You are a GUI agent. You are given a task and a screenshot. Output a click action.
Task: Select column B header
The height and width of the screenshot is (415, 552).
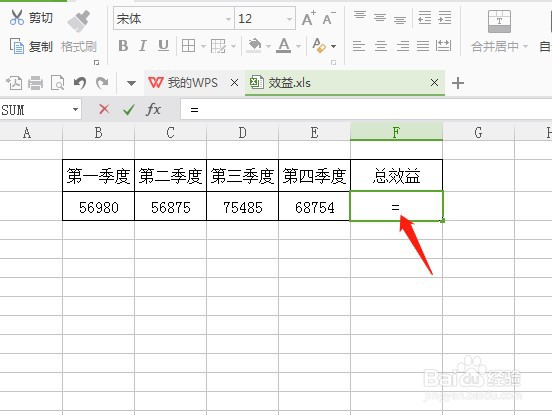98,132
